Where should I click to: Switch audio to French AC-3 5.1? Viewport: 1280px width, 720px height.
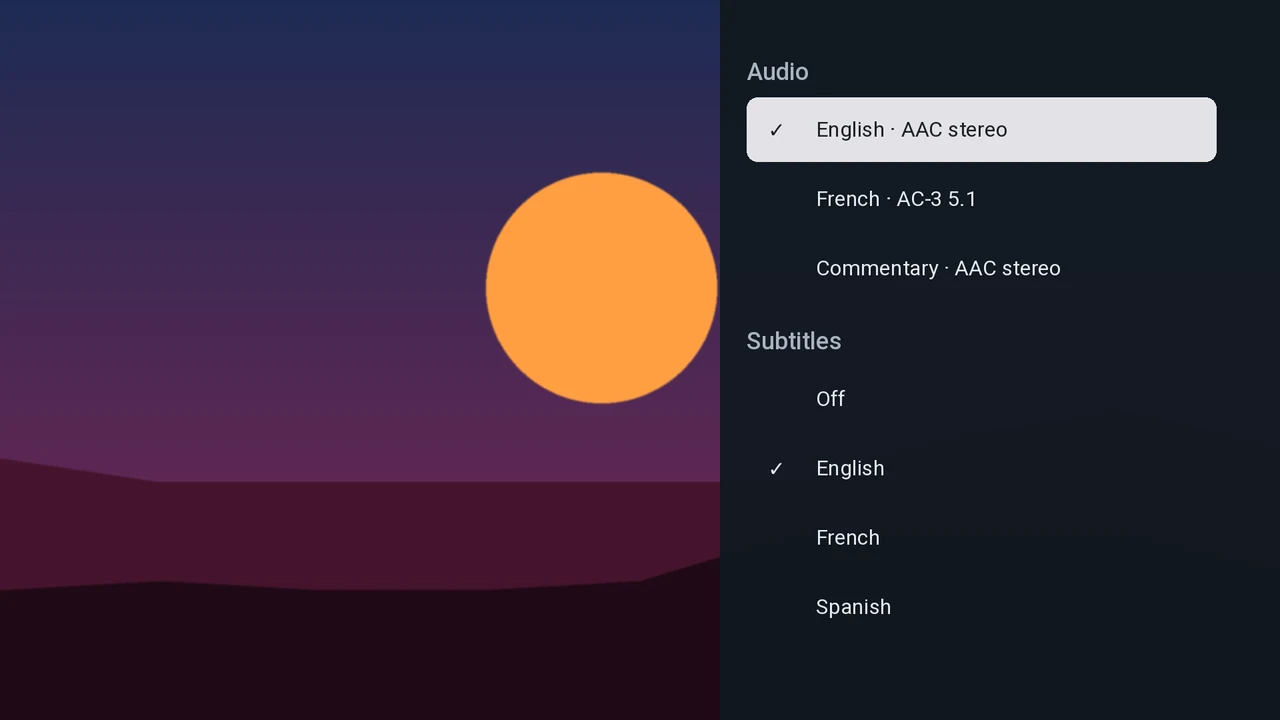coord(981,199)
